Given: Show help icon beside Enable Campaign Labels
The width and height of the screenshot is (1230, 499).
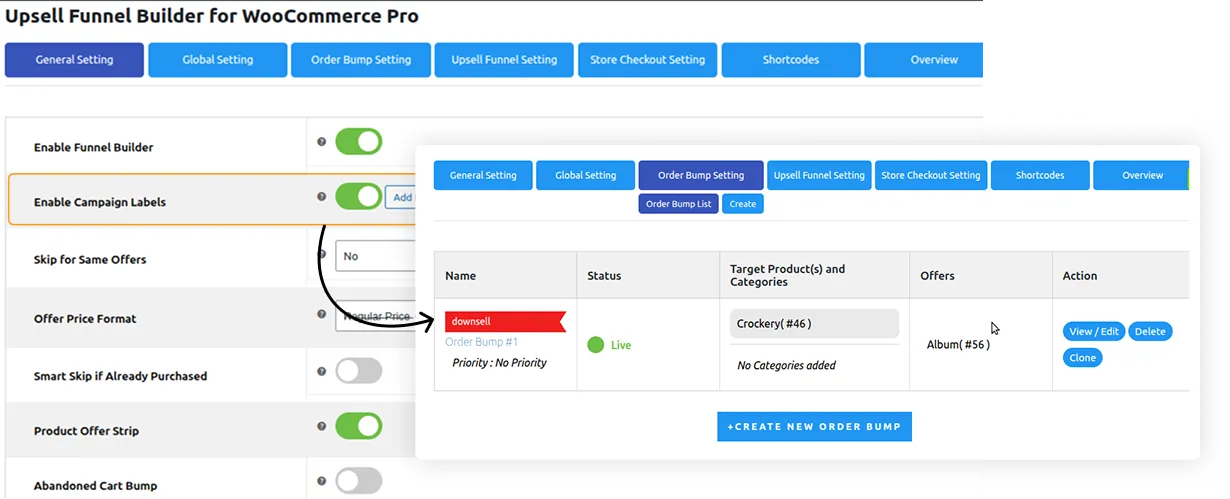Looking at the screenshot, I should 322,197.
